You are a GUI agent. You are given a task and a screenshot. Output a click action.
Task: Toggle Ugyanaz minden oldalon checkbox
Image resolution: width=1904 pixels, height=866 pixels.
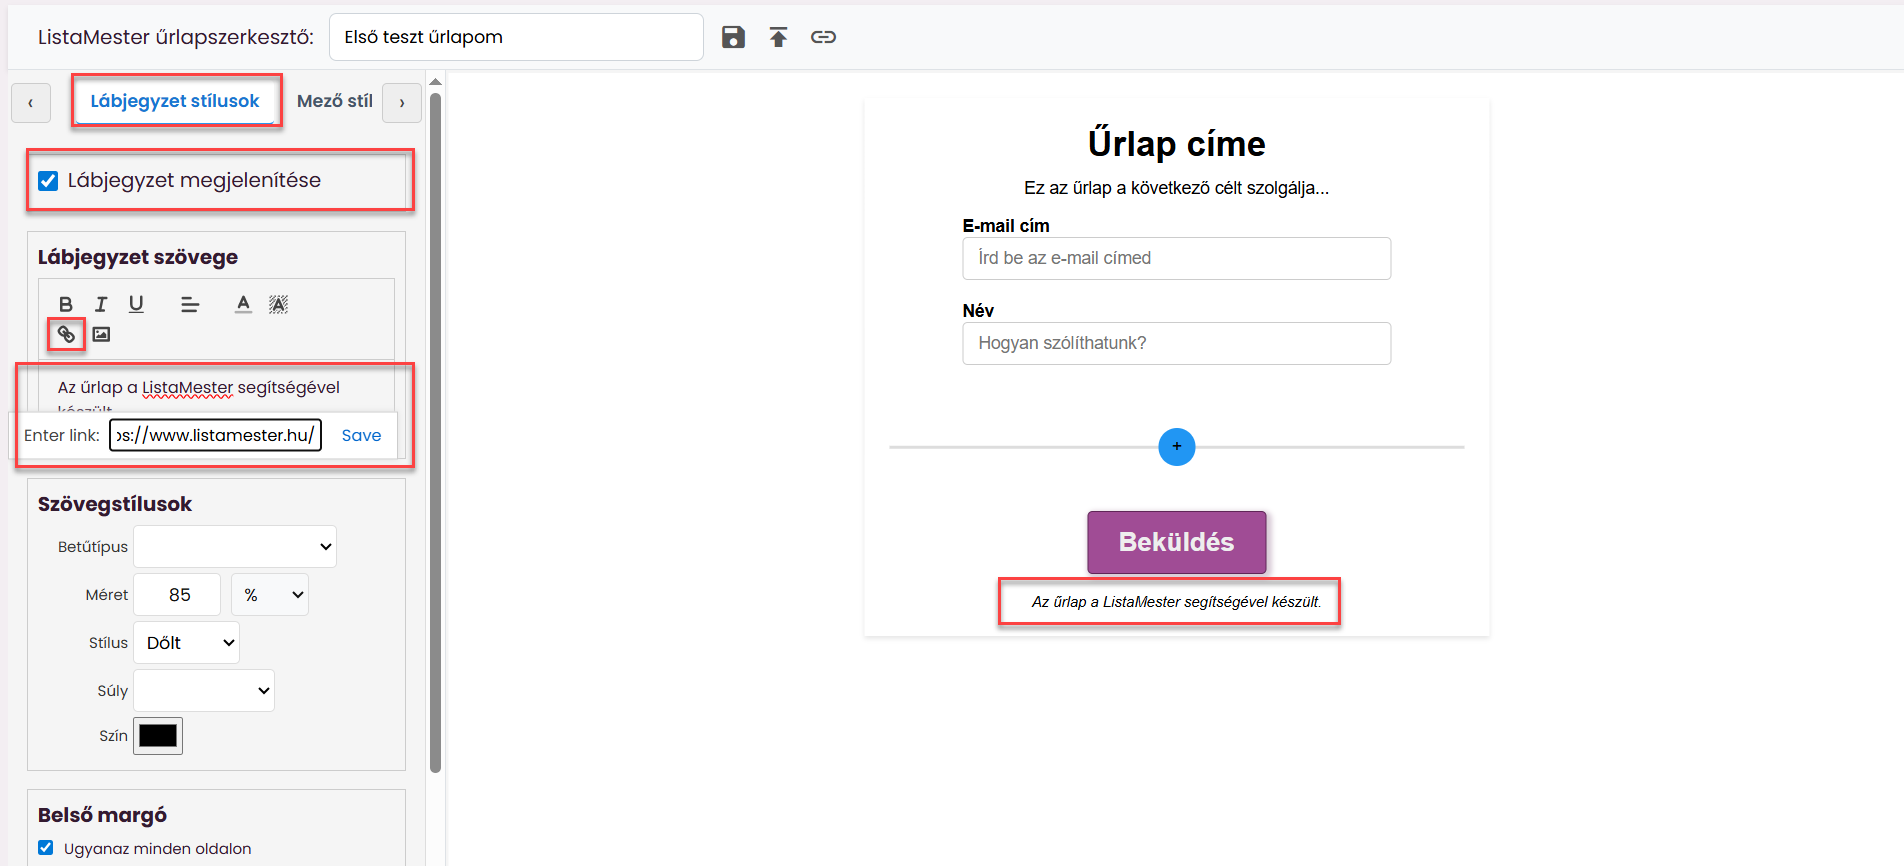46,848
